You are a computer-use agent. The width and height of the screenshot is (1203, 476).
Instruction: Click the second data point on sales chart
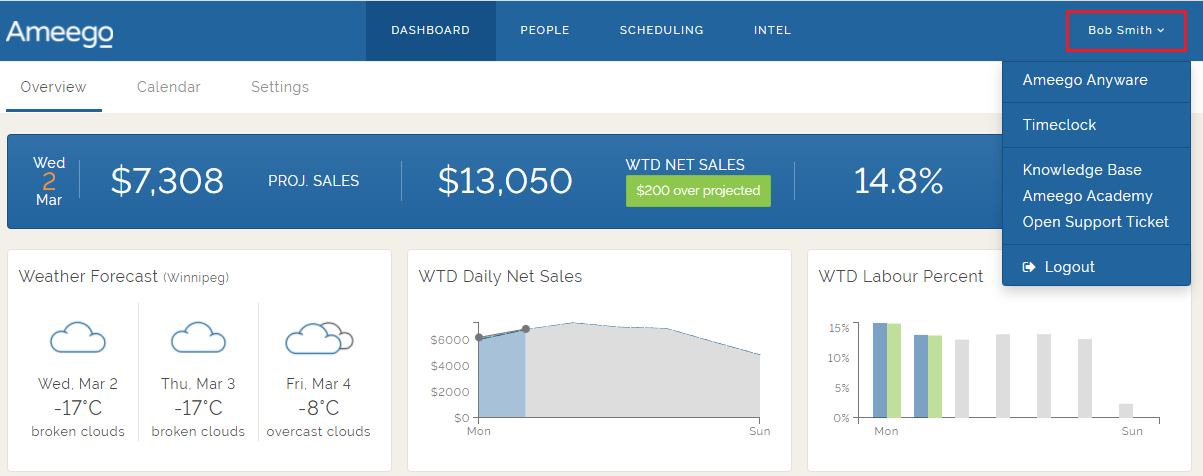tap(526, 329)
